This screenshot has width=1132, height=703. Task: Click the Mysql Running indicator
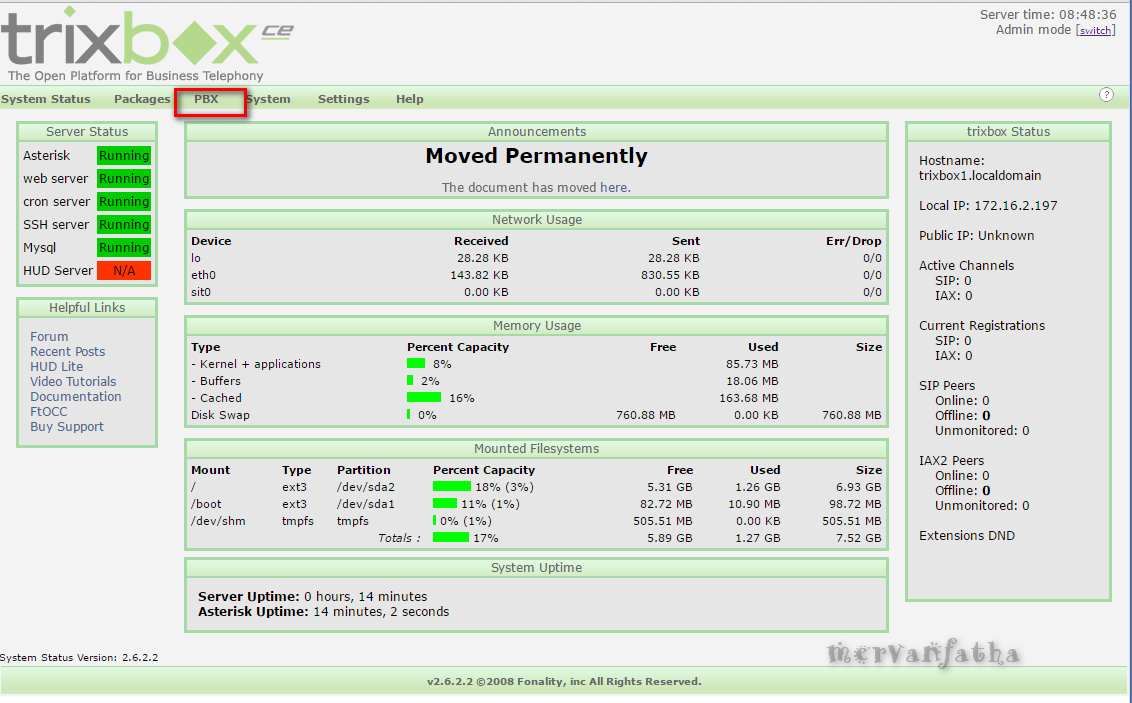(123, 247)
